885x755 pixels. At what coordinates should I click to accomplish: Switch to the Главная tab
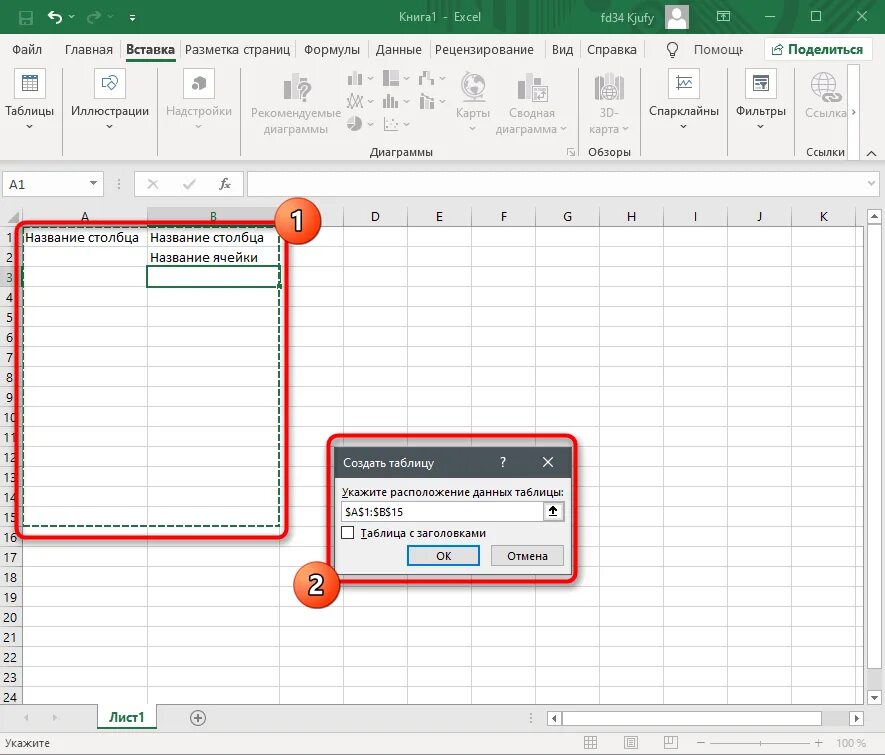89,50
